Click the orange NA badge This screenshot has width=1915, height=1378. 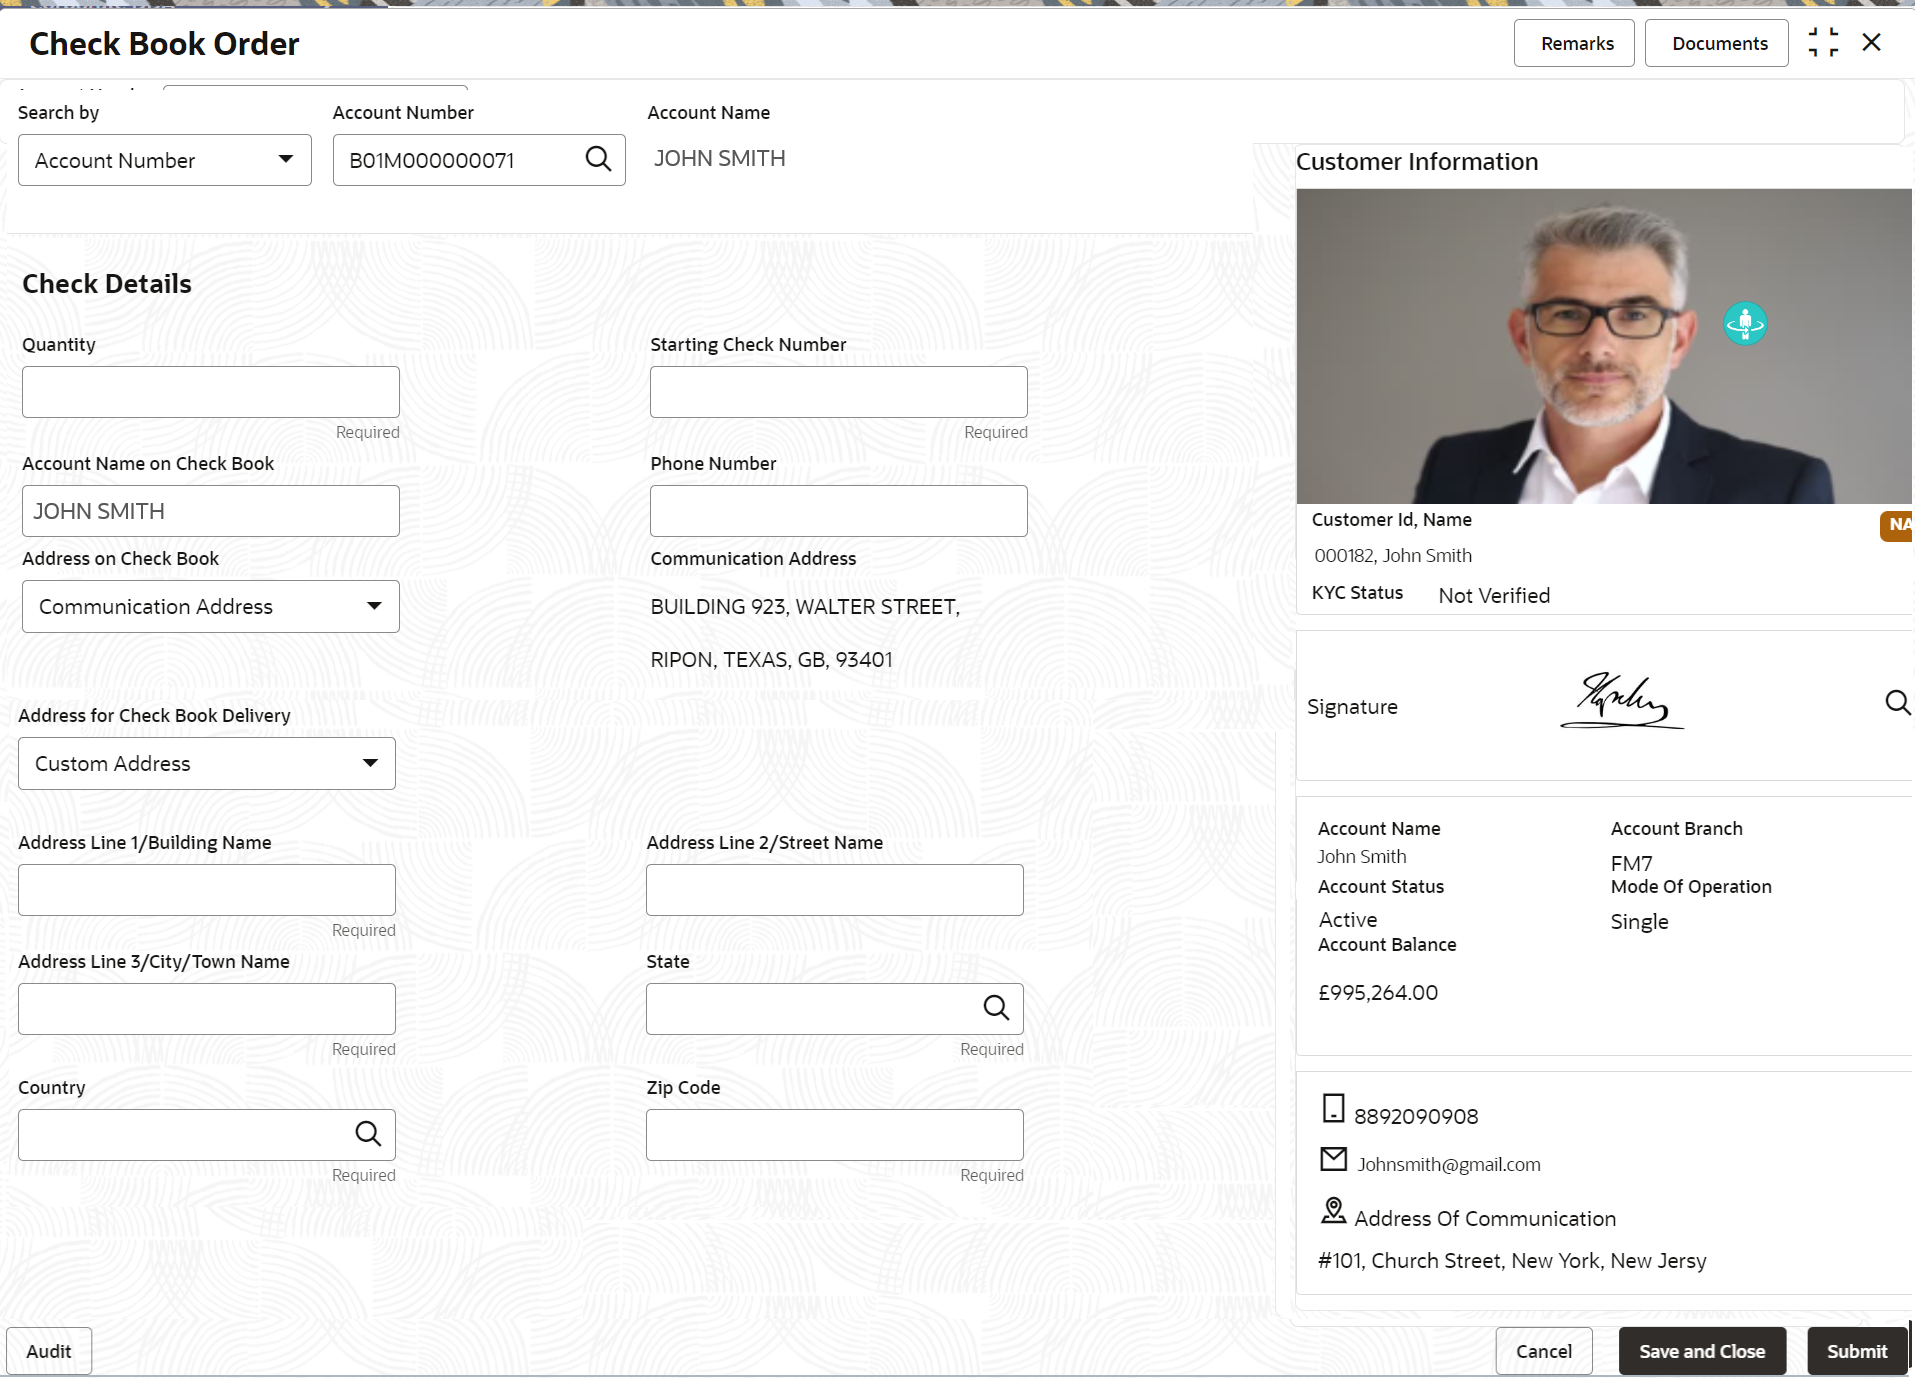coord(1897,525)
